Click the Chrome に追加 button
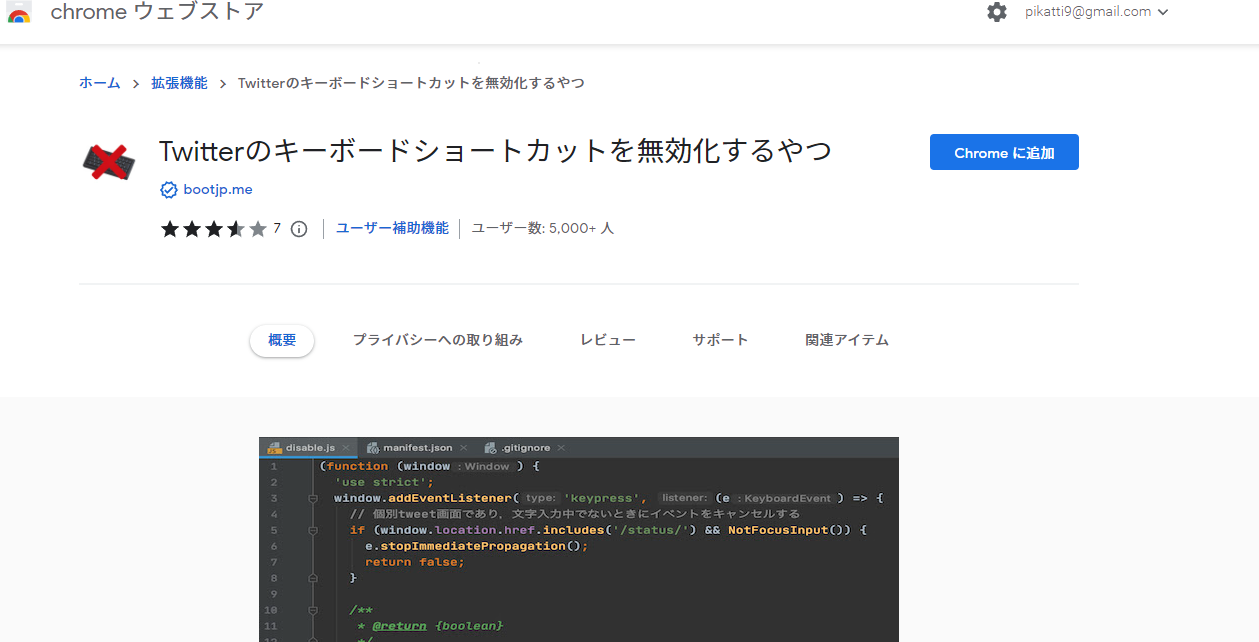Image resolution: width=1259 pixels, height=642 pixels. pos(1004,152)
